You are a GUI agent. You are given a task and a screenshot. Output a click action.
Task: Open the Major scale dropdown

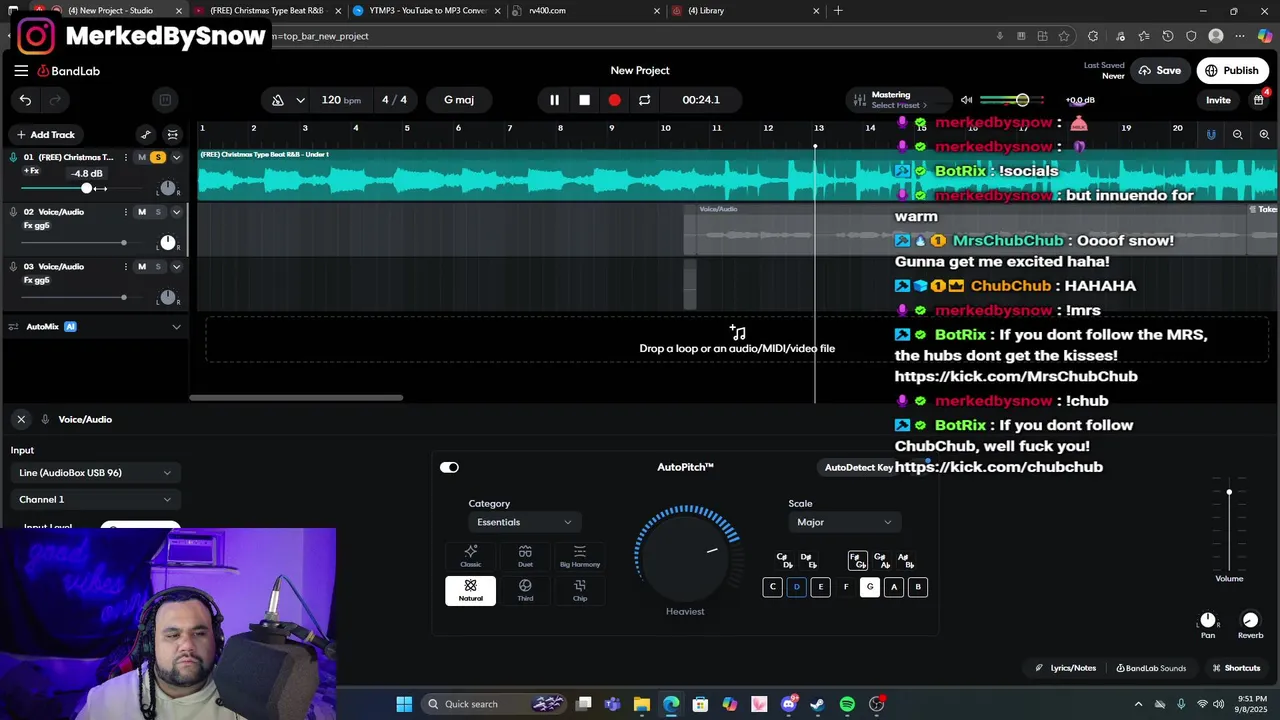(x=844, y=522)
